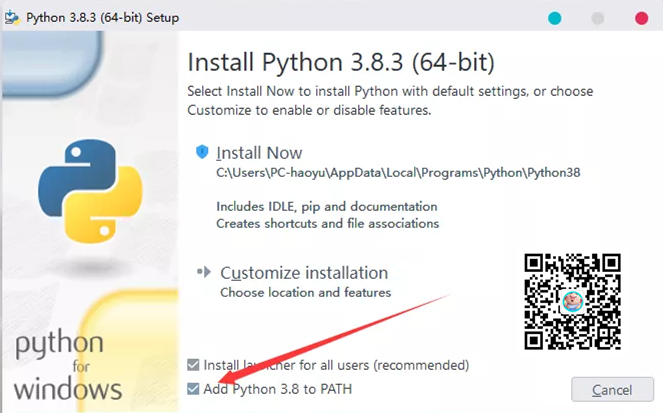Click the Python logo in sidebar

pyautogui.click(x=90, y=191)
